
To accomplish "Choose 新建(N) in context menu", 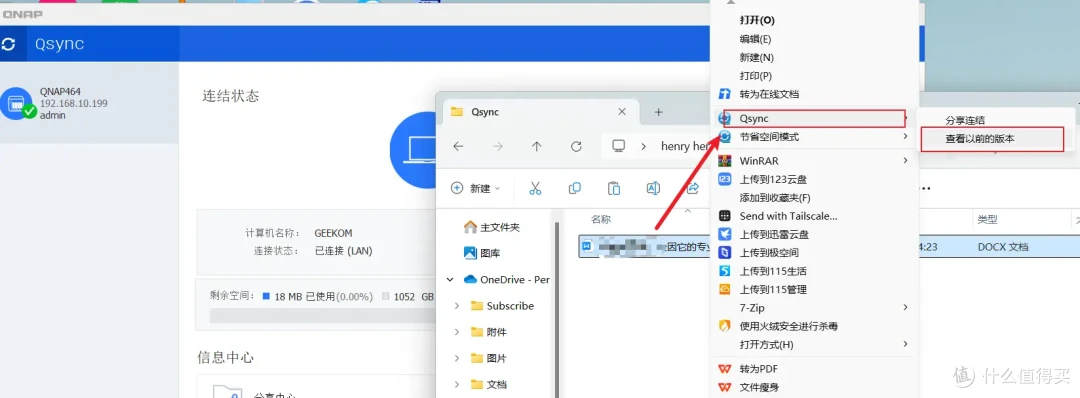I will pyautogui.click(x=816, y=57).
